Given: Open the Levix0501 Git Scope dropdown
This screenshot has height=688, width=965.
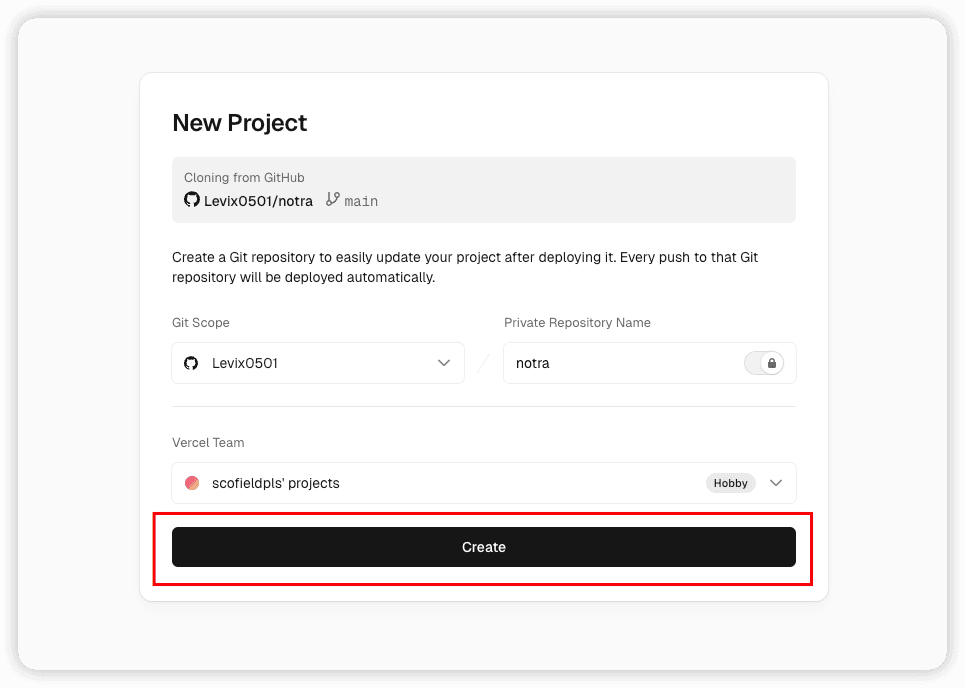Looking at the screenshot, I should click(x=317, y=363).
